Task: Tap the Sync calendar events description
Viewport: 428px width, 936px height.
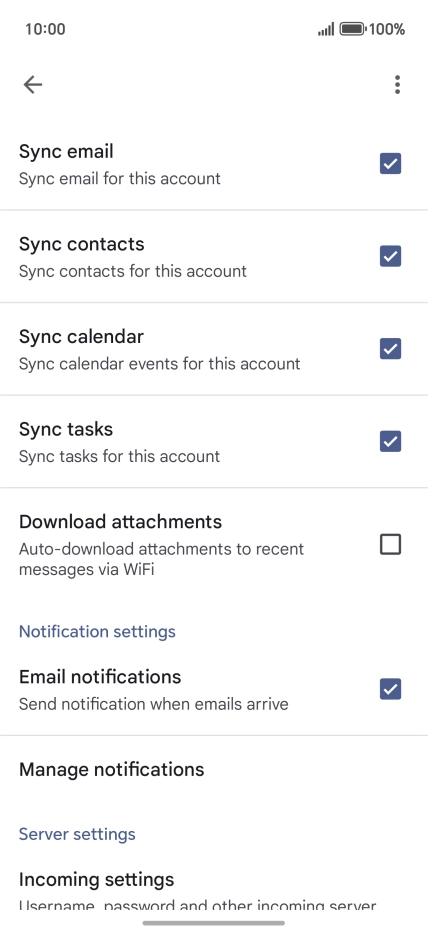Action: point(159,364)
